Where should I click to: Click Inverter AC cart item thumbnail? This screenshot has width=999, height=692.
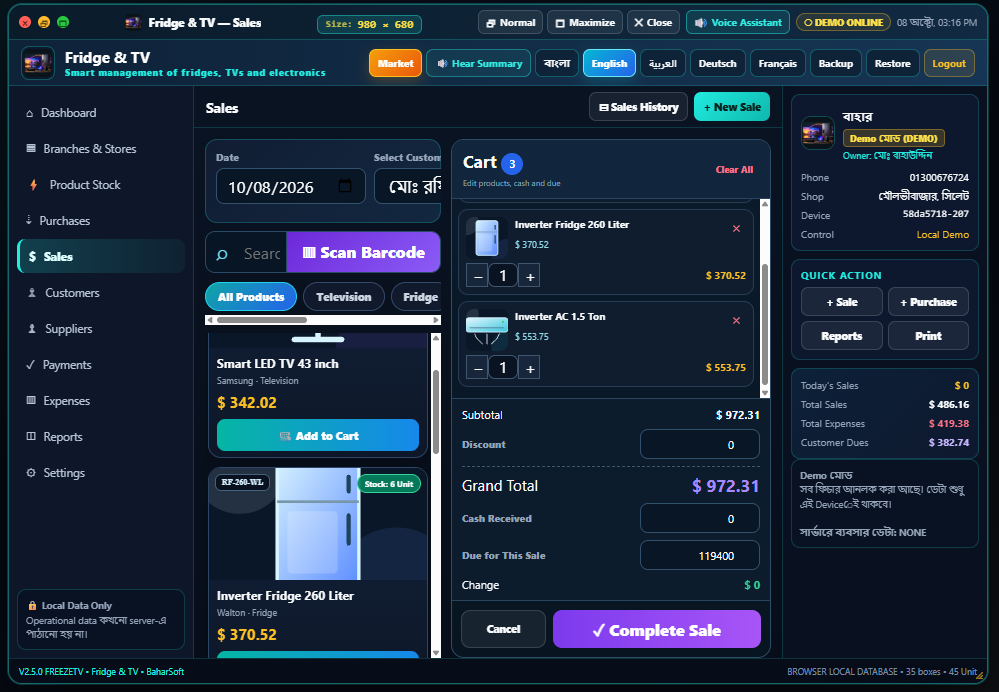(487, 329)
